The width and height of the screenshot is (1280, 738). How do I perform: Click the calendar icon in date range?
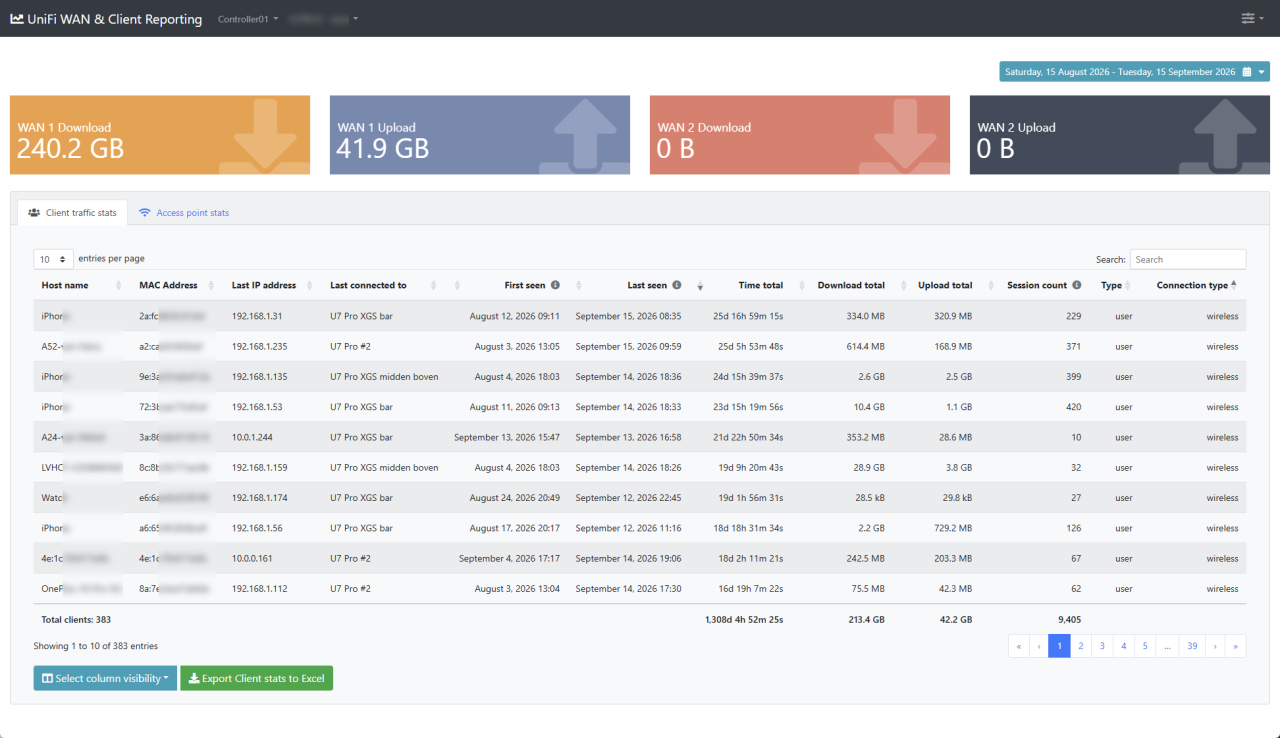(1247, 72)
